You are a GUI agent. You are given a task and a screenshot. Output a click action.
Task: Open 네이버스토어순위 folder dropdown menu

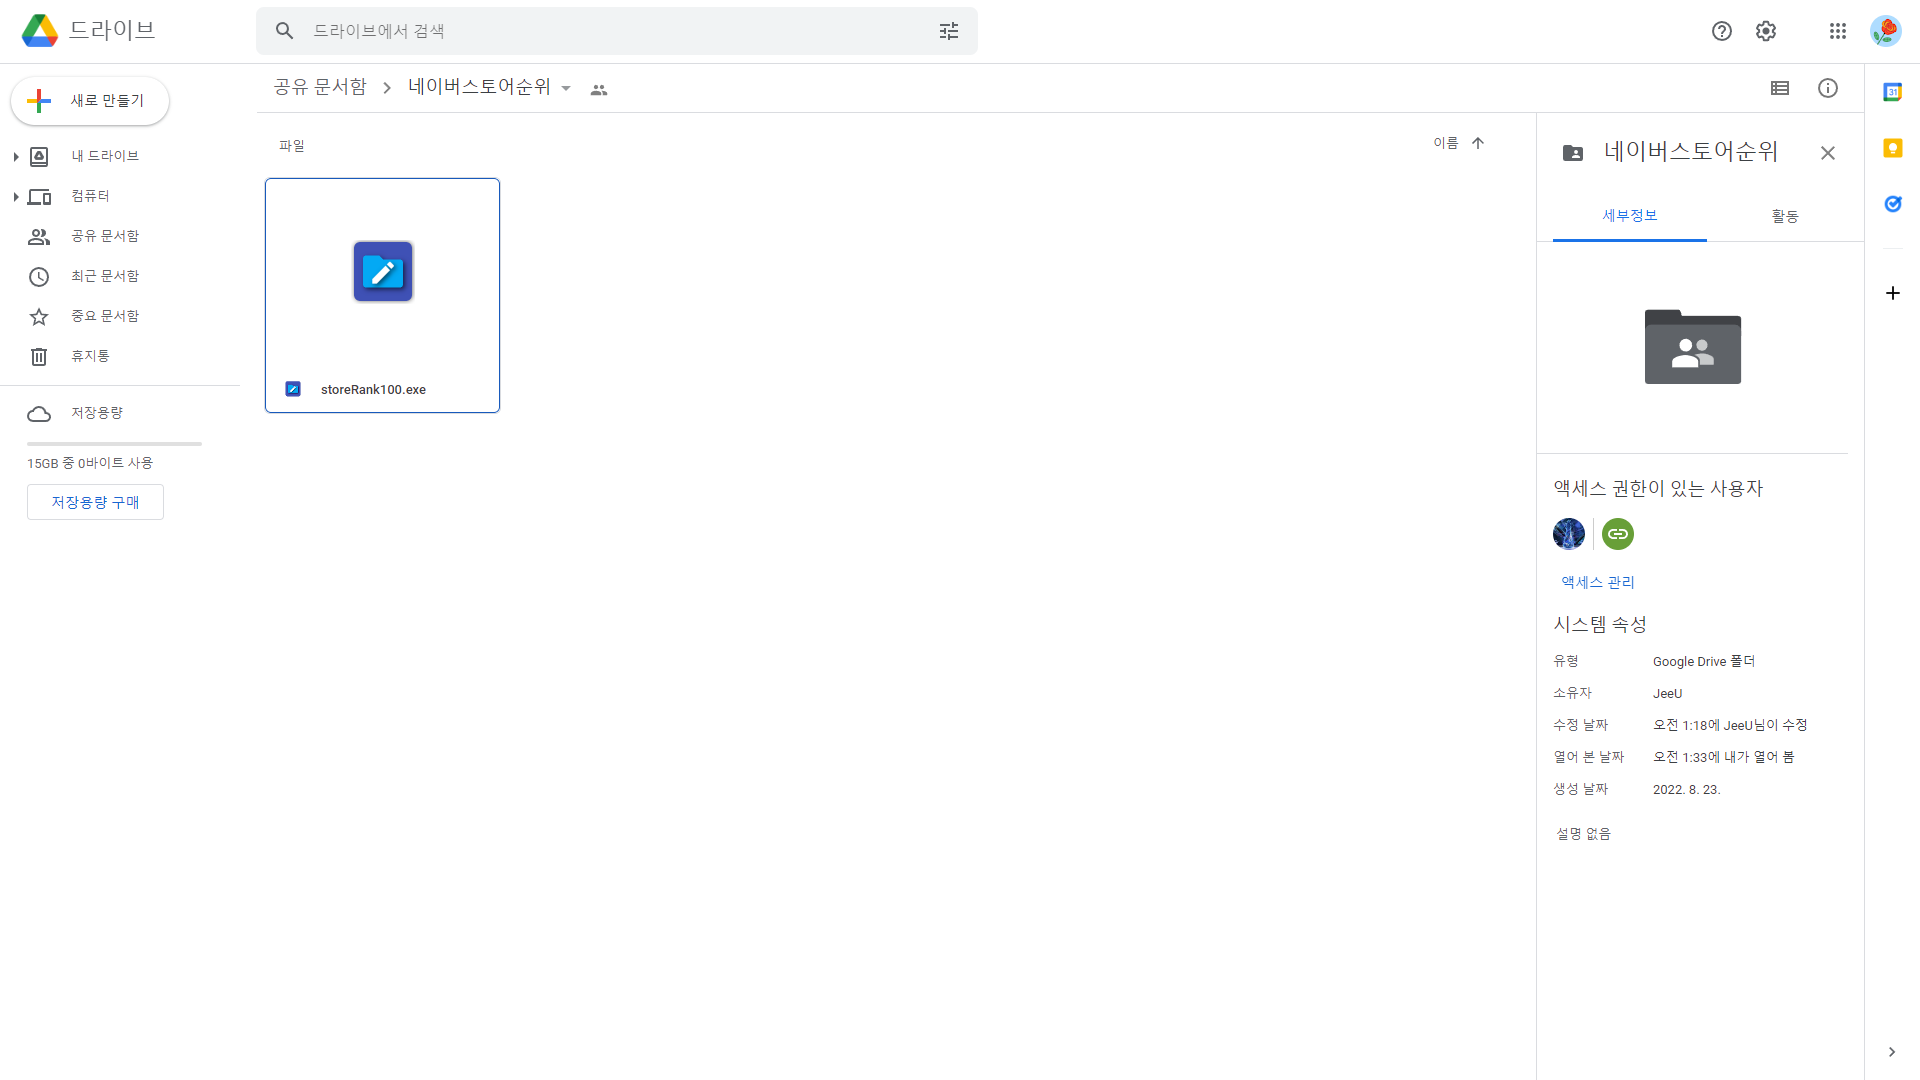tap(566, 89)
